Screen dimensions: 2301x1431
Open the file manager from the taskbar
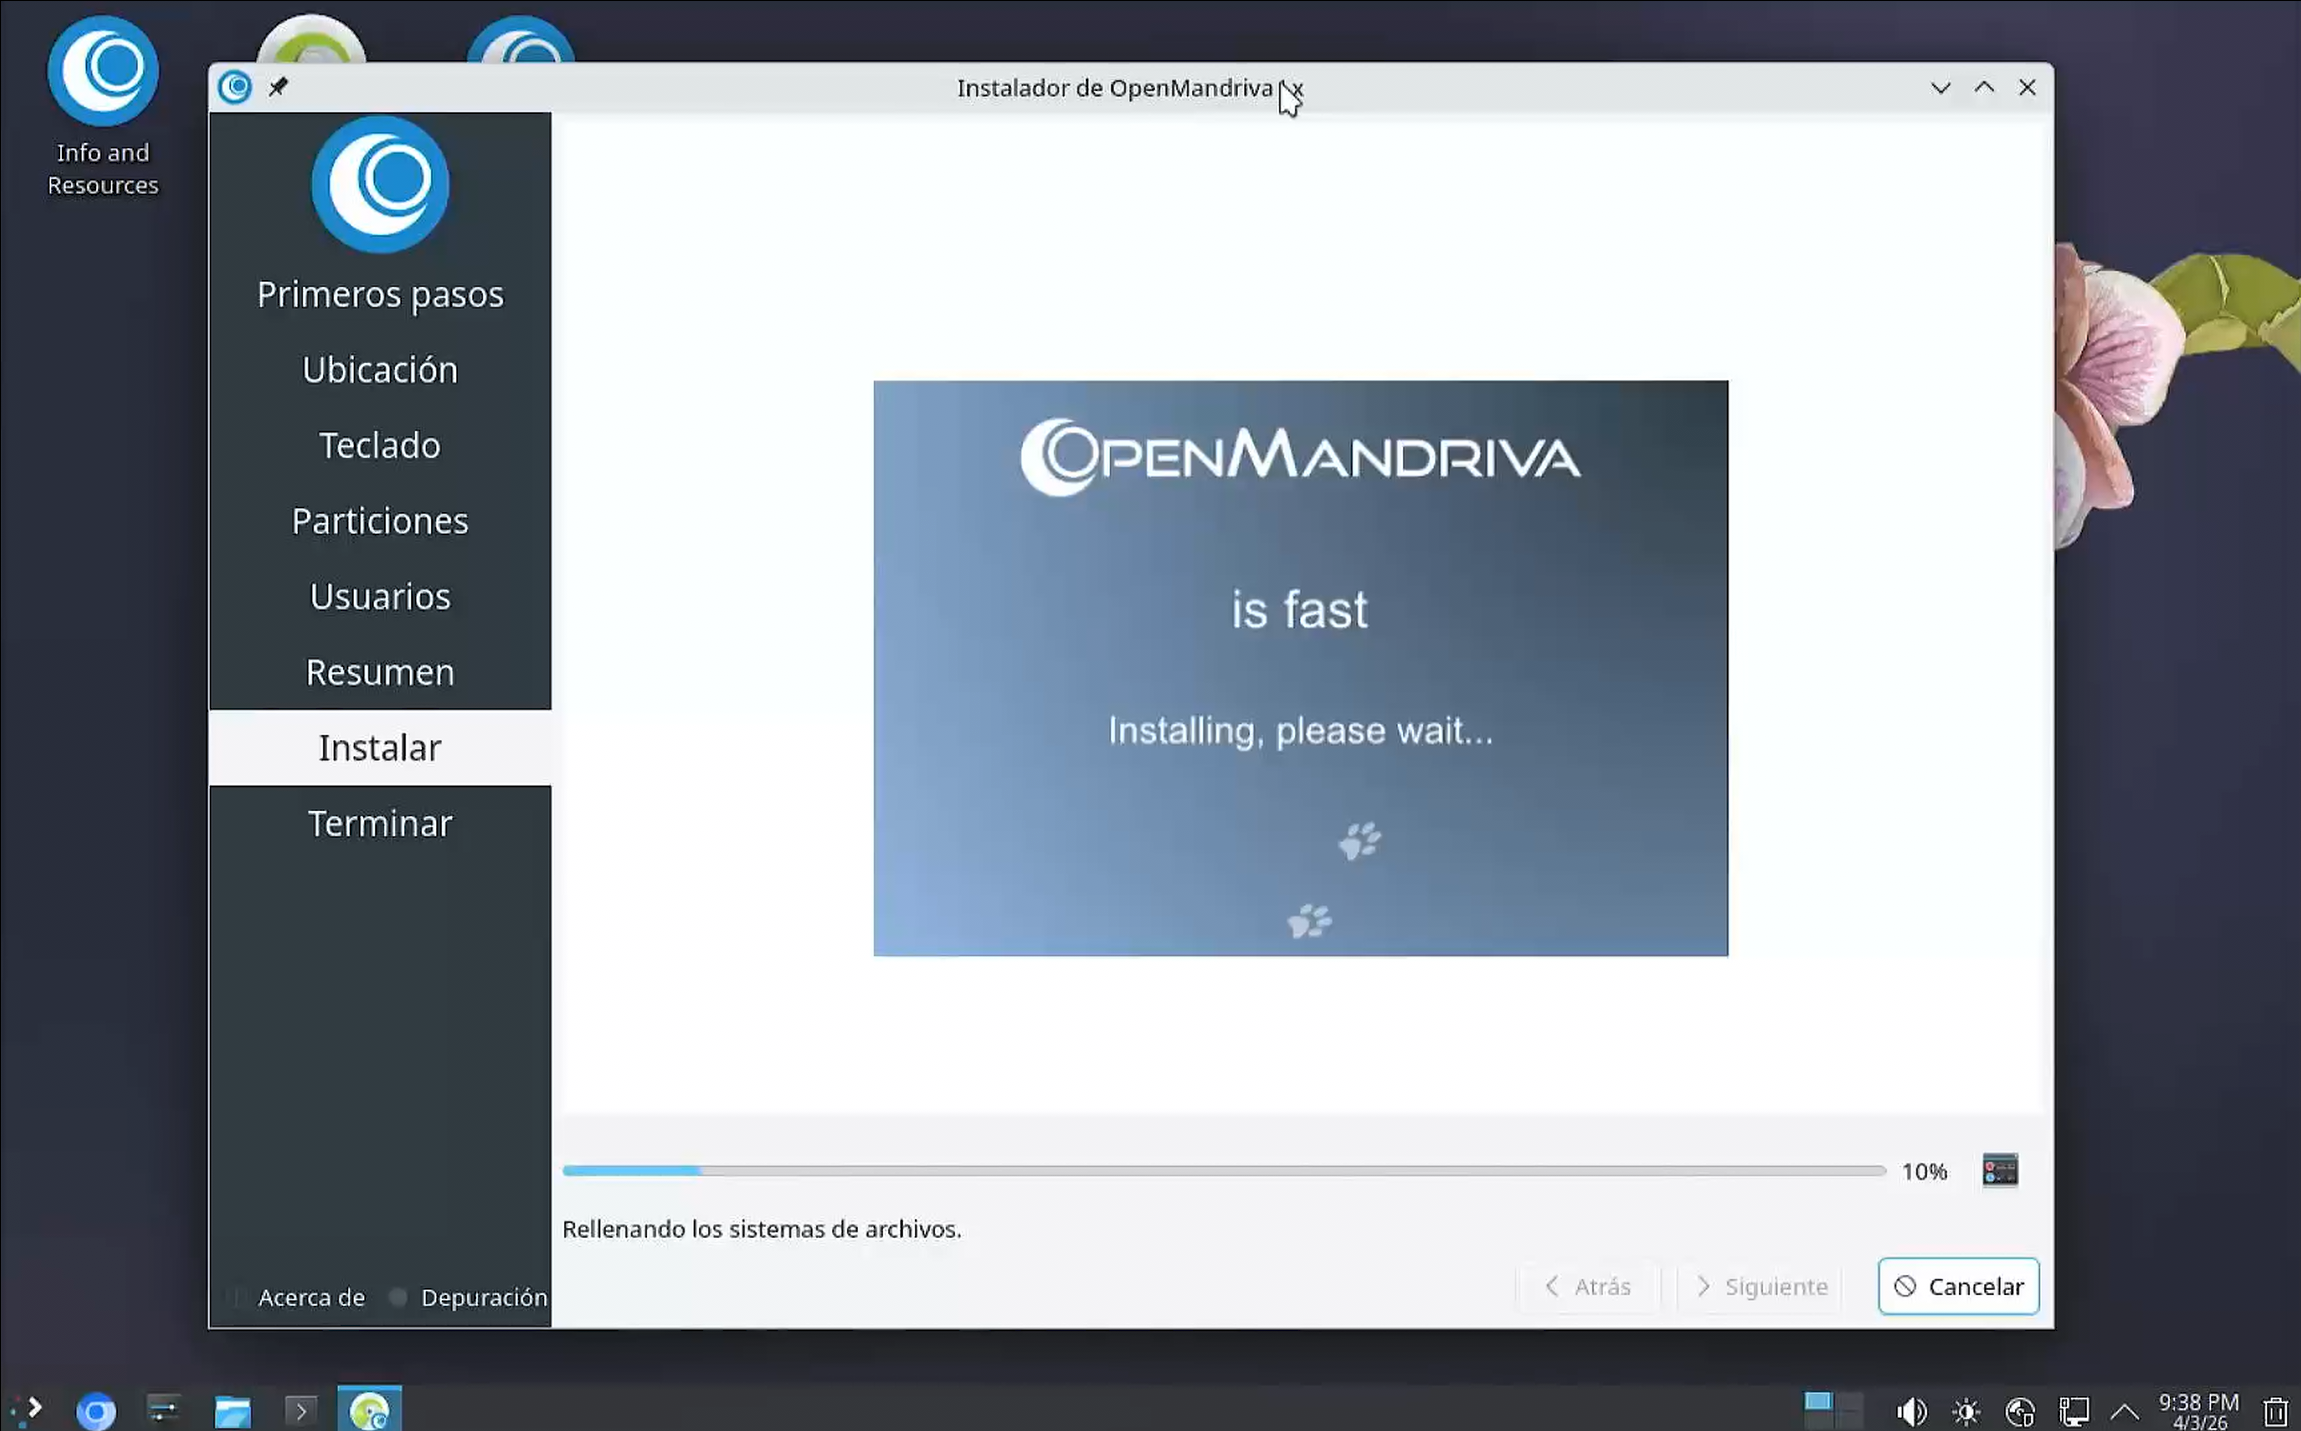click(232, 1411)
